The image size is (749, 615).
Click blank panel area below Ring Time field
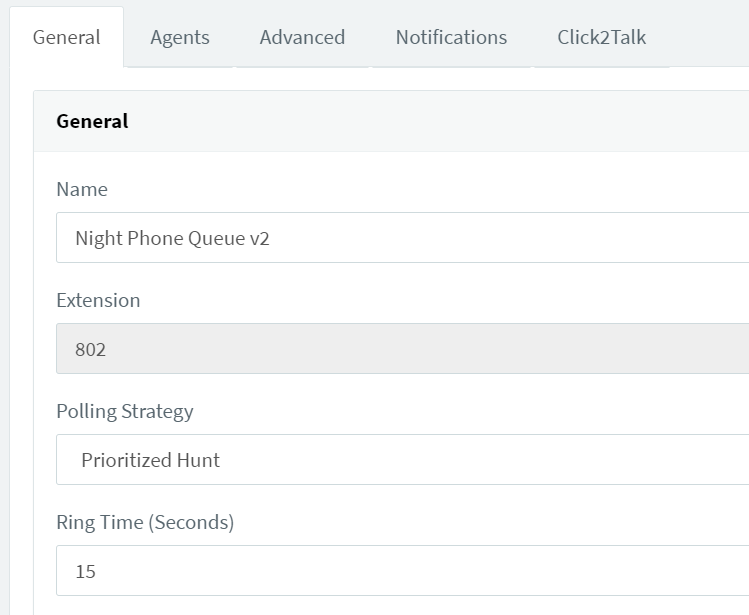point(400,606)
